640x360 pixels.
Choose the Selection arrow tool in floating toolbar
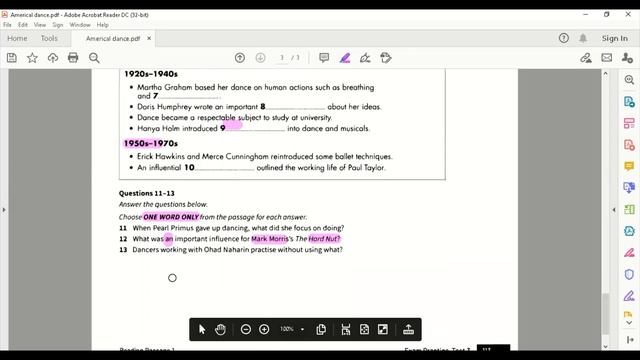pos(202,329)
